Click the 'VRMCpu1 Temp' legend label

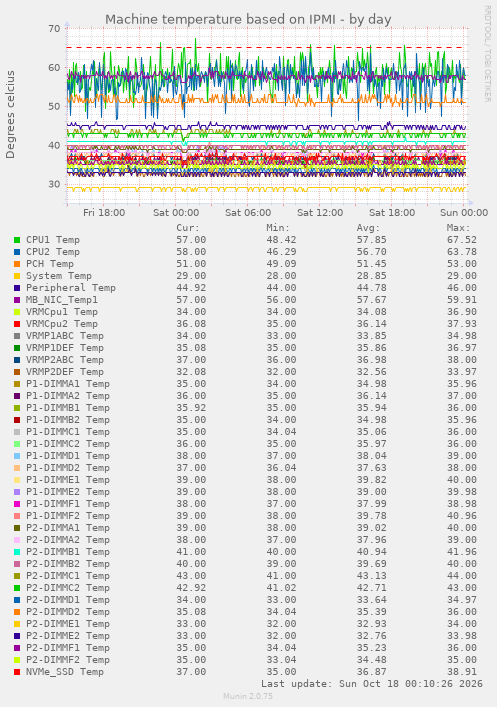(x=62, y=312)
